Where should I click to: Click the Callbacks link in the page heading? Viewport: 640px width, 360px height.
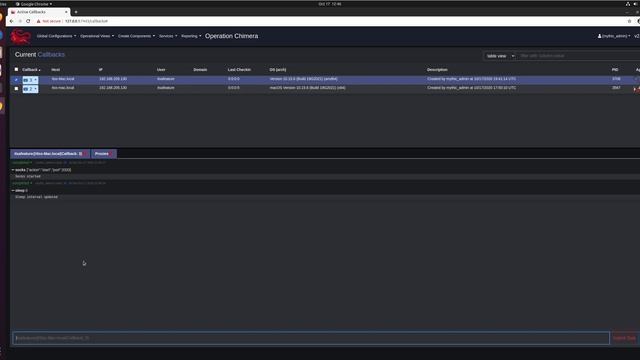(x=51, y=55)
